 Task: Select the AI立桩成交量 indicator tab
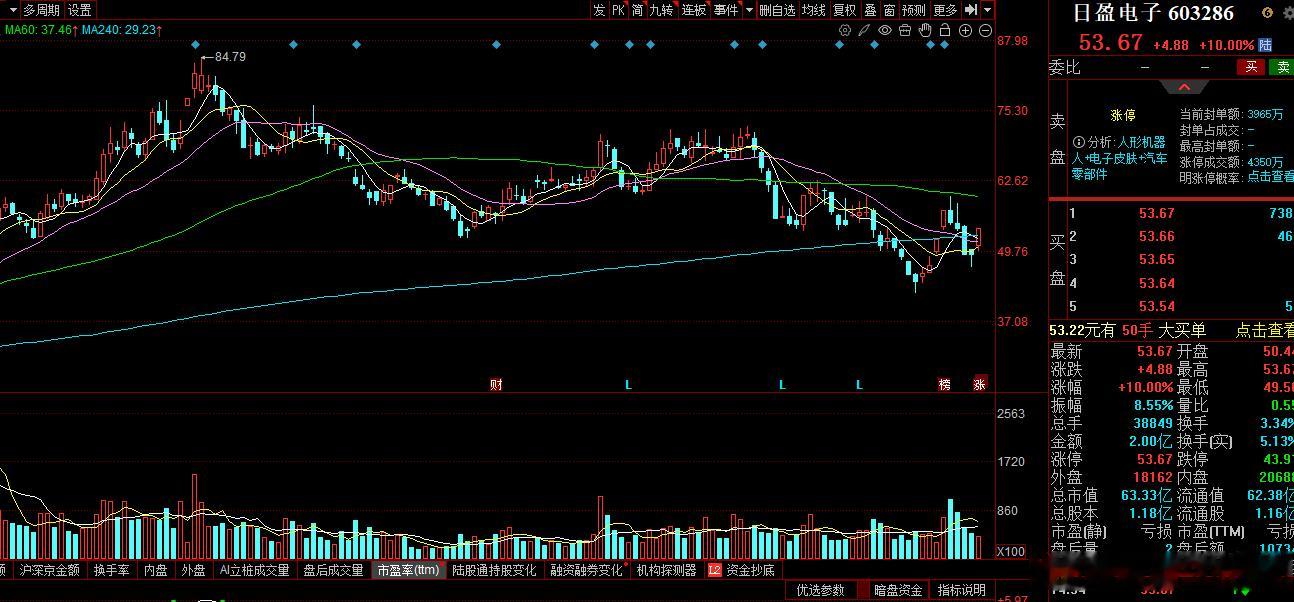tap(254, 570)
